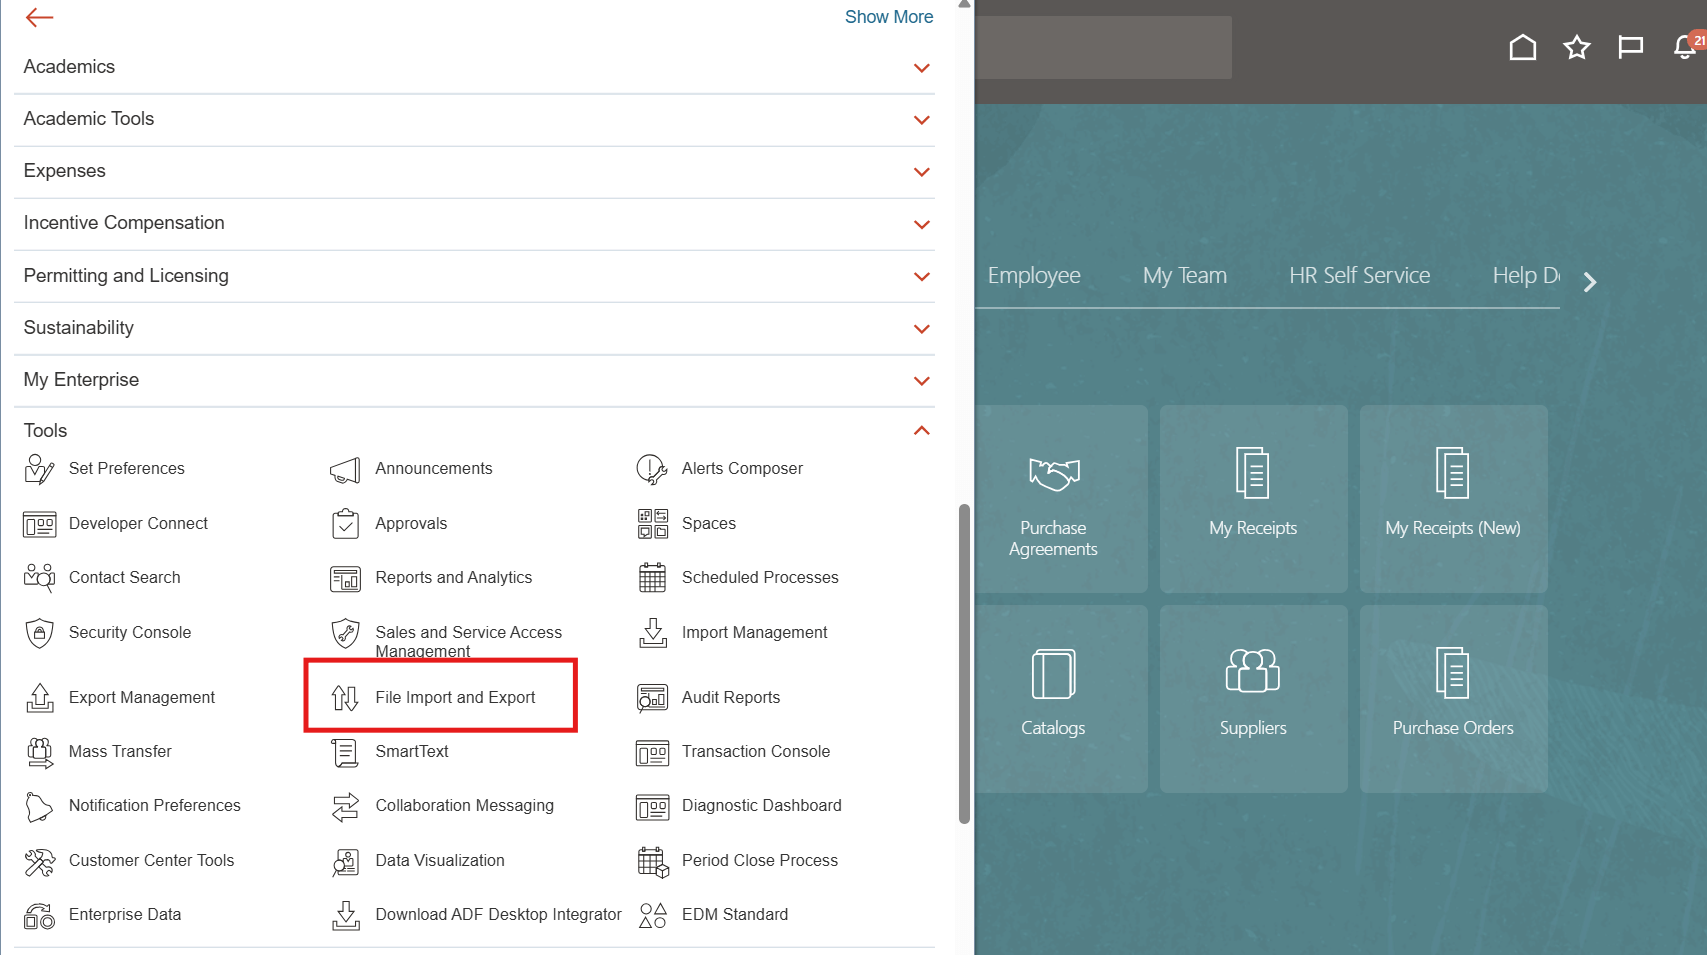The width and height of the screenshot is (1707, 955).
Task: Click the Announcements megaphone icon
Action: pos(345,469)
